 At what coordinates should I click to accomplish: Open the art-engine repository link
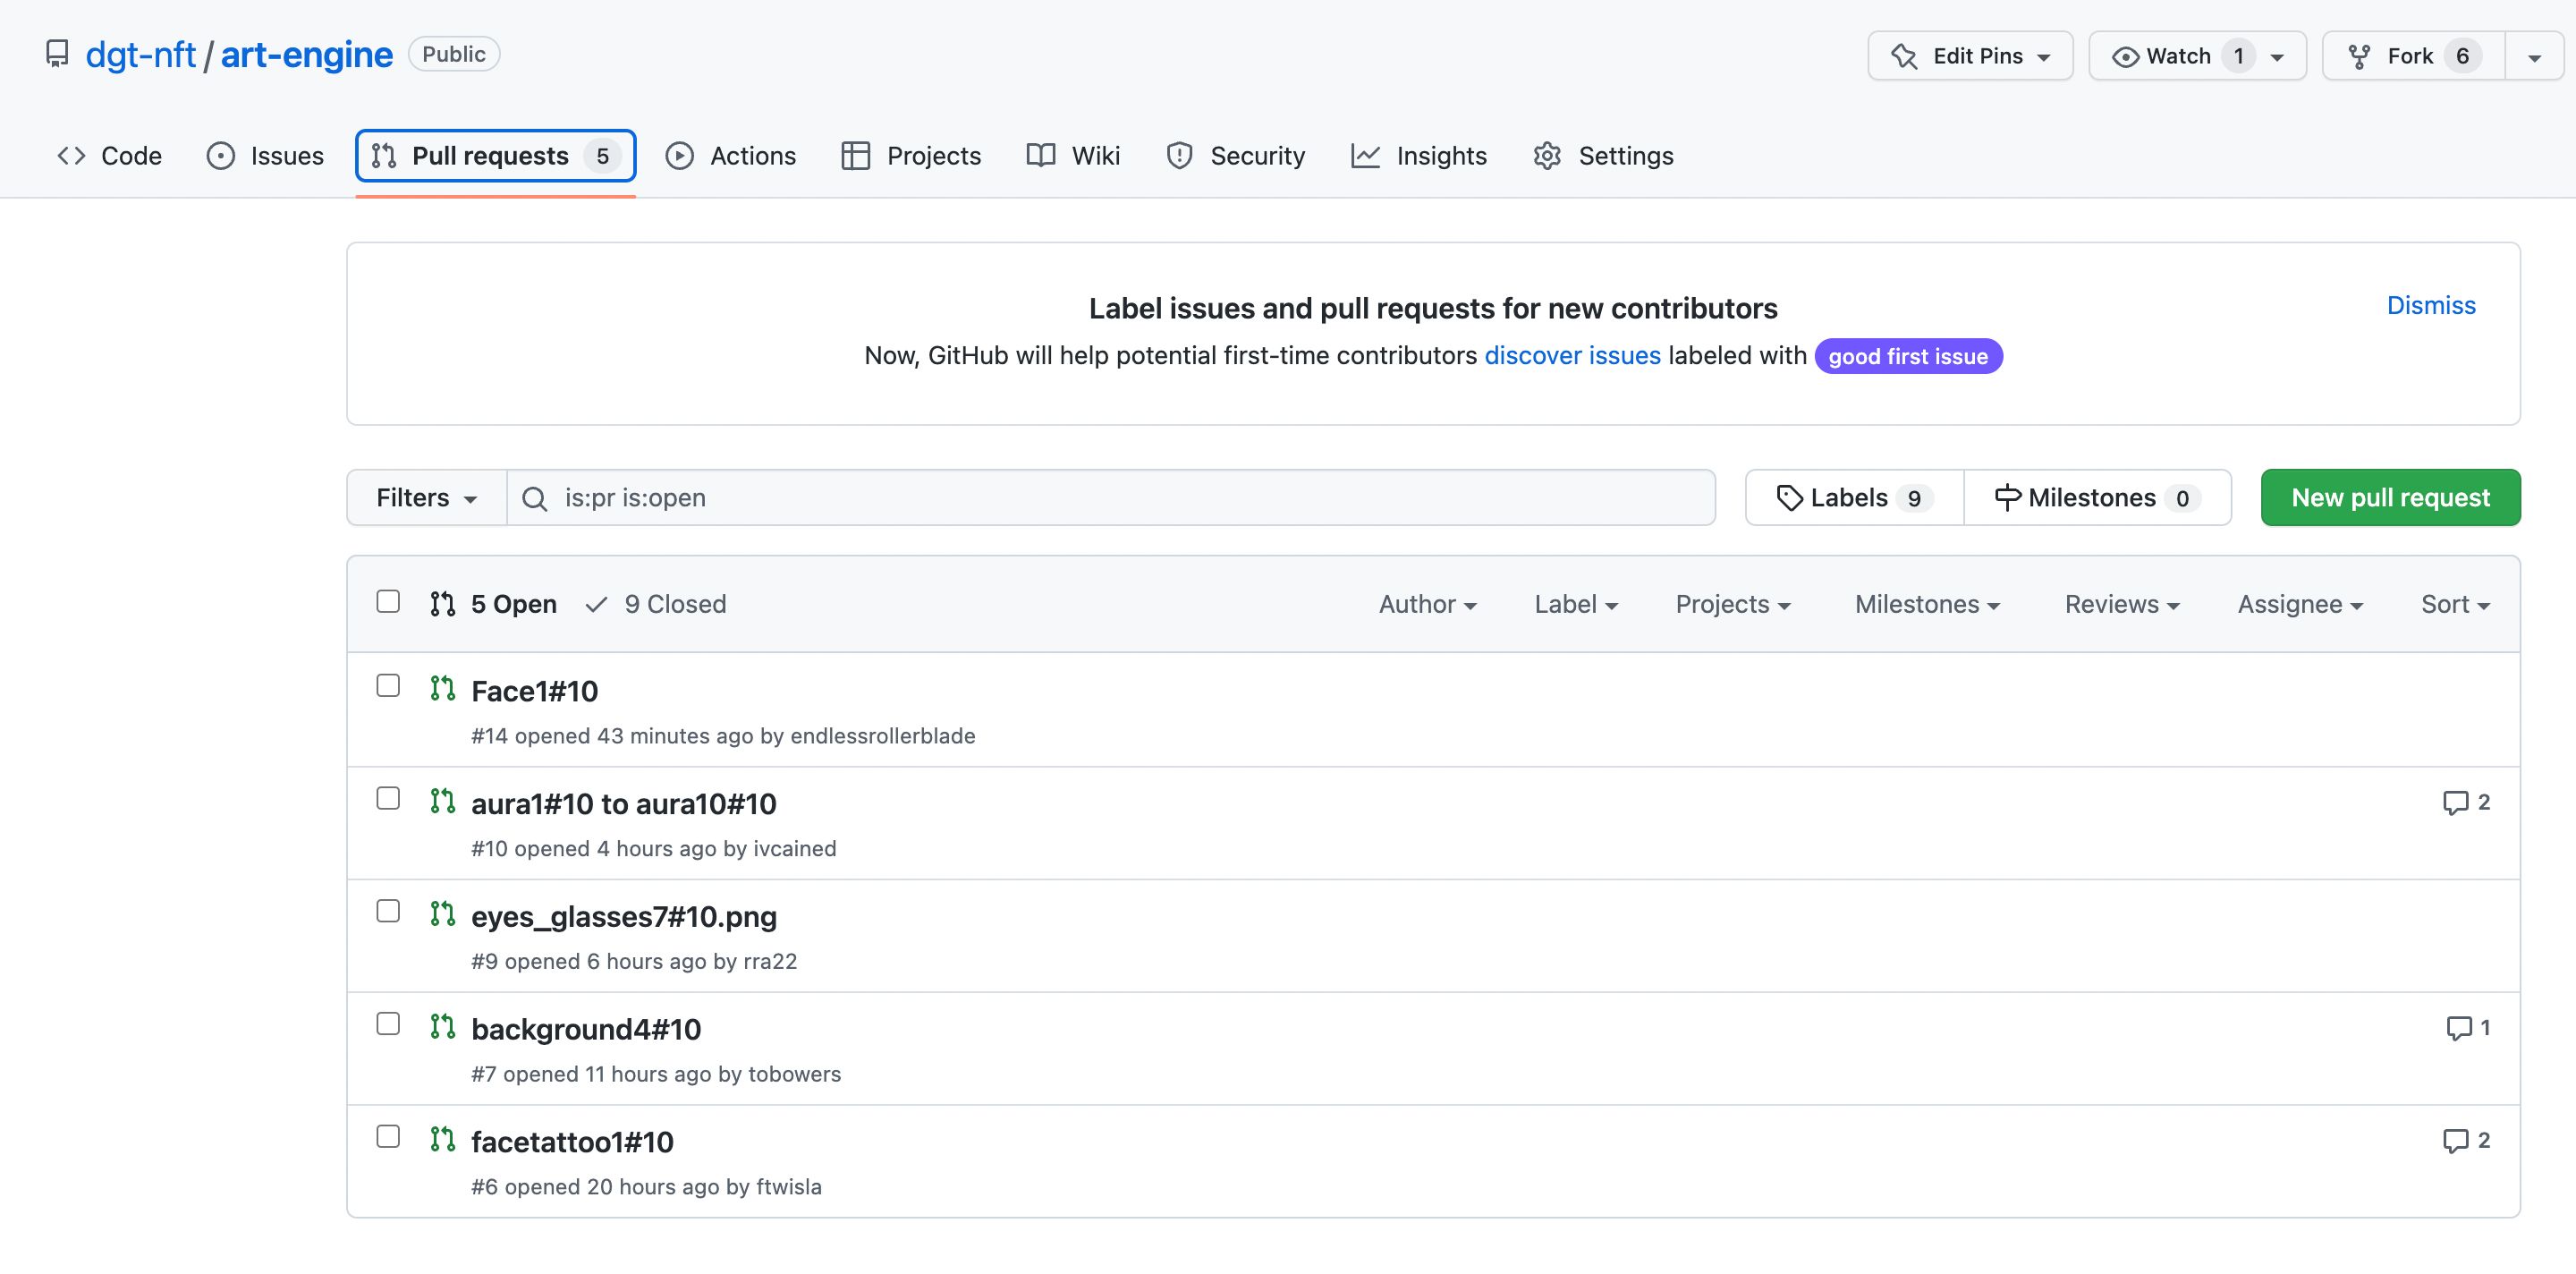306,55
